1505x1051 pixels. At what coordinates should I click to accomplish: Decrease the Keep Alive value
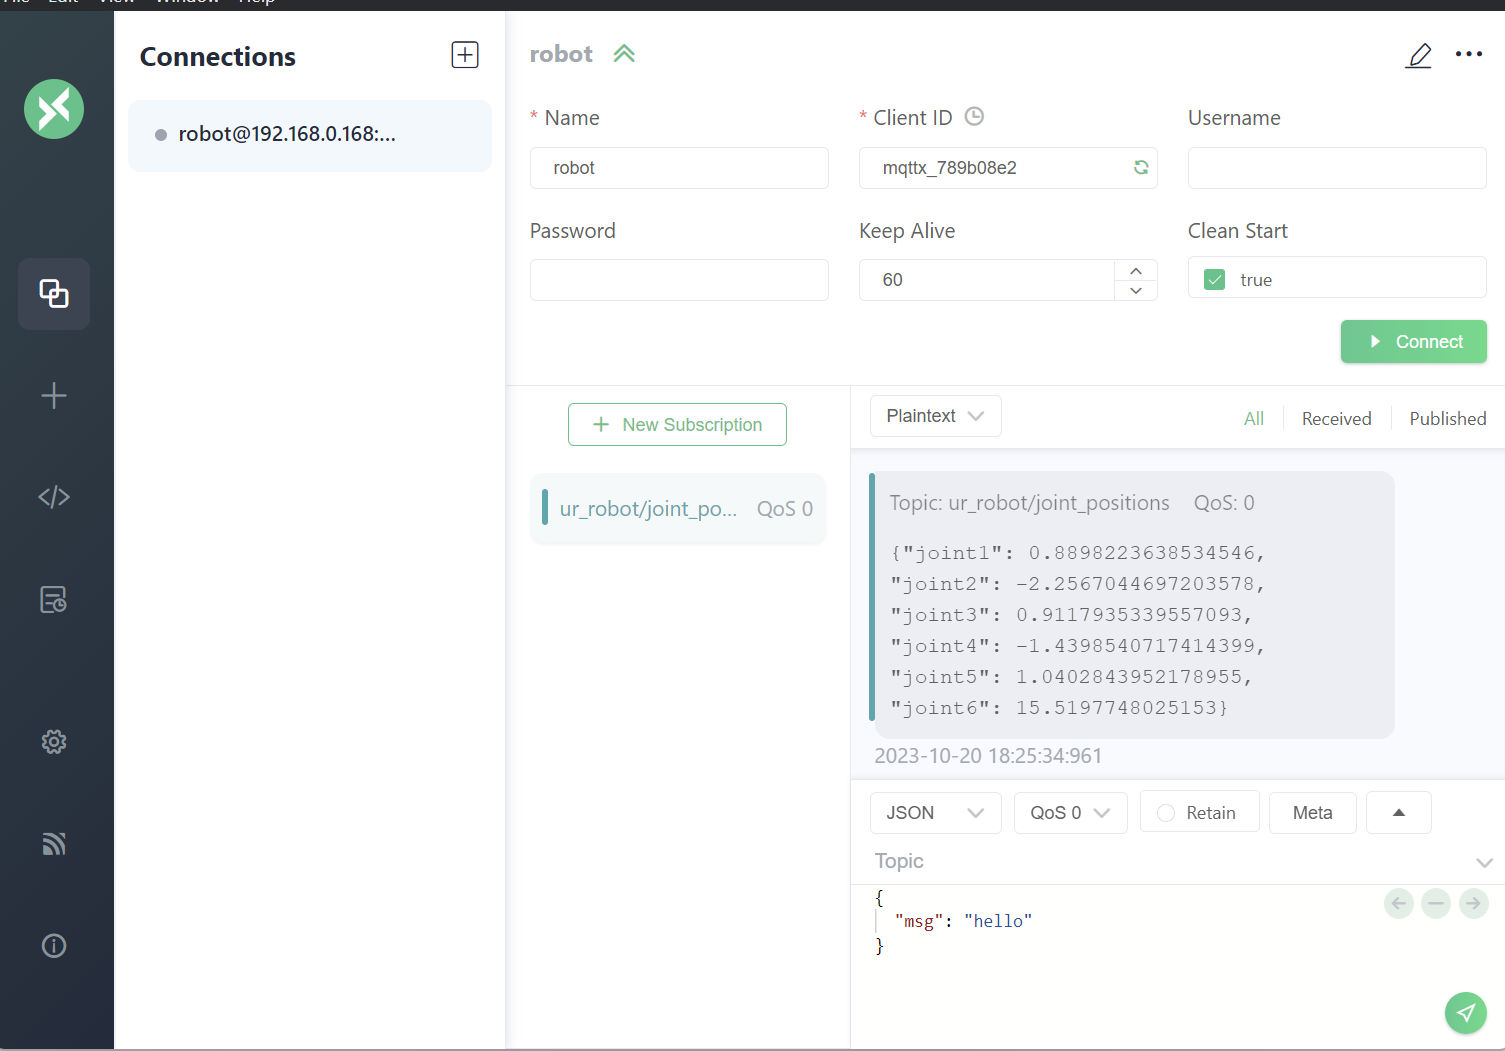tap(1136, 290)
